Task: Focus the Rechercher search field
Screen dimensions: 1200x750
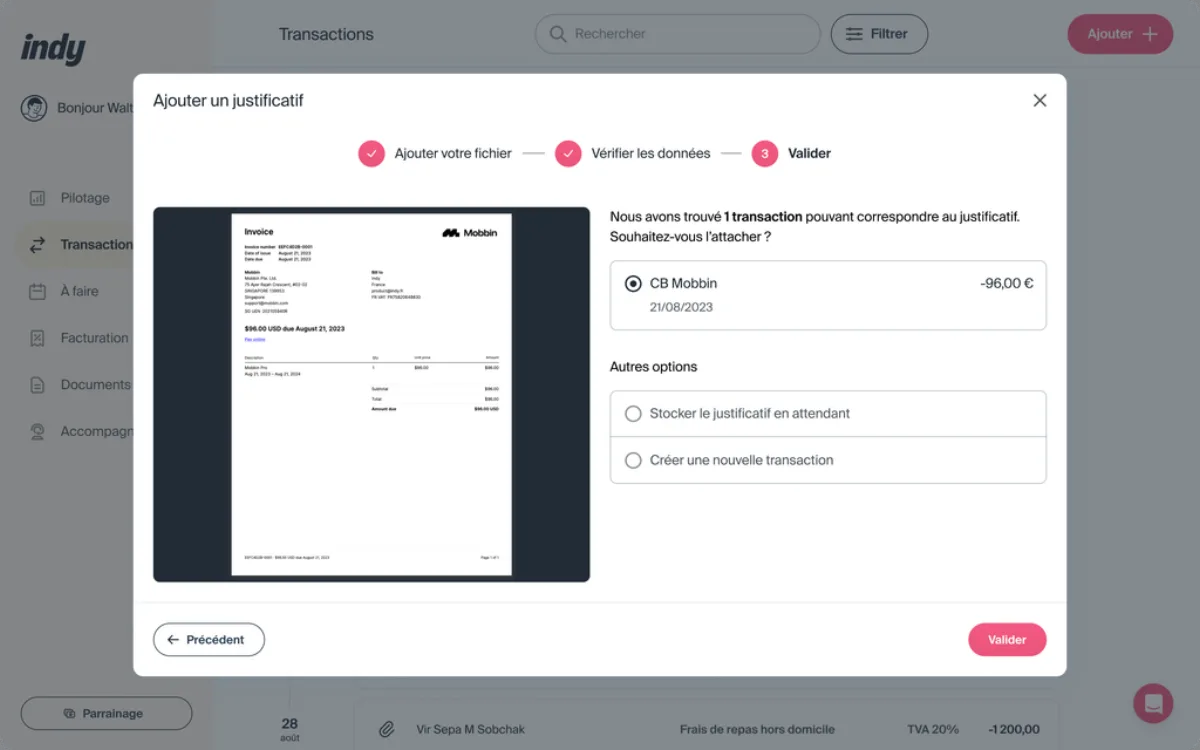Action: (x=678, y=34)
